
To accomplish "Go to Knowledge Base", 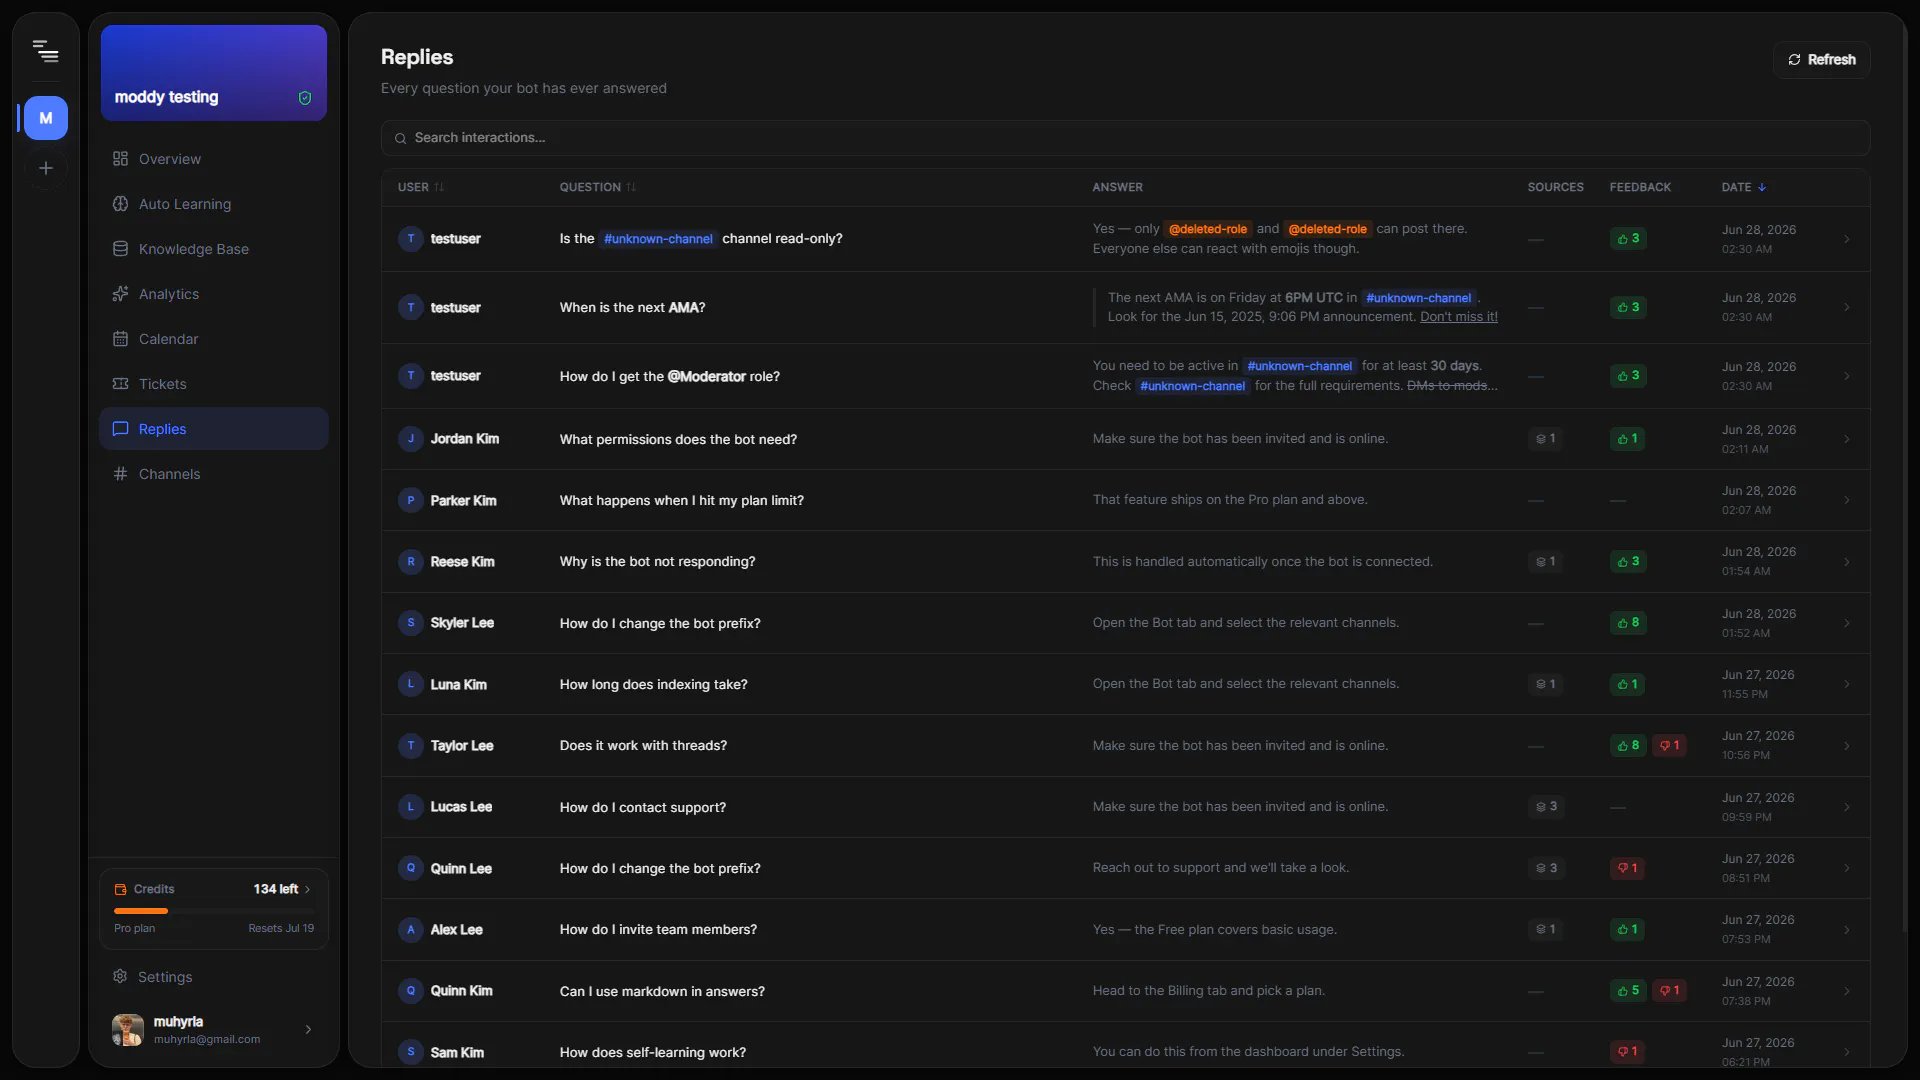I will click(x=214, y=249).
